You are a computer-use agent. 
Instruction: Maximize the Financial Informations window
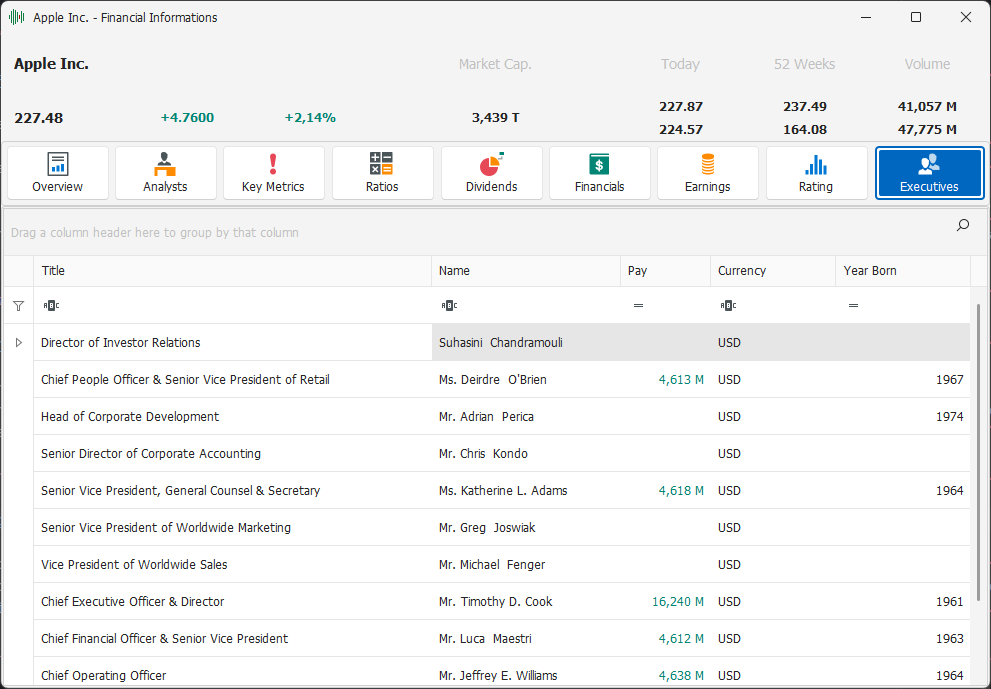[x=916, y=17]
